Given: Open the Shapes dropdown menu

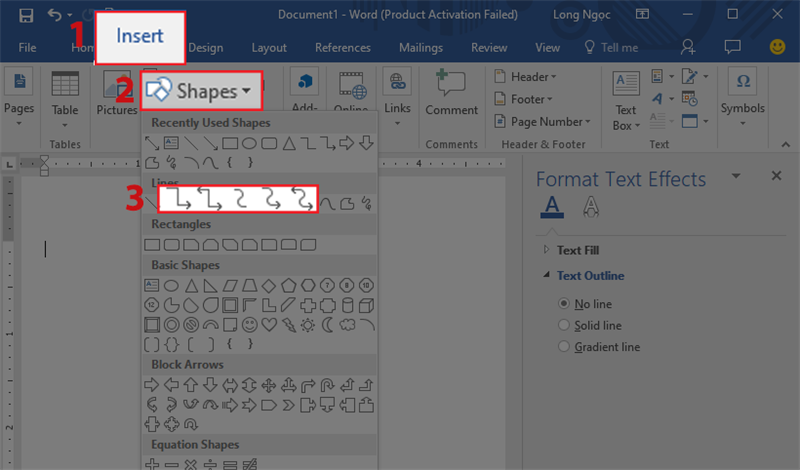Looking at the screenshot, I should click(x=204, y=91).
